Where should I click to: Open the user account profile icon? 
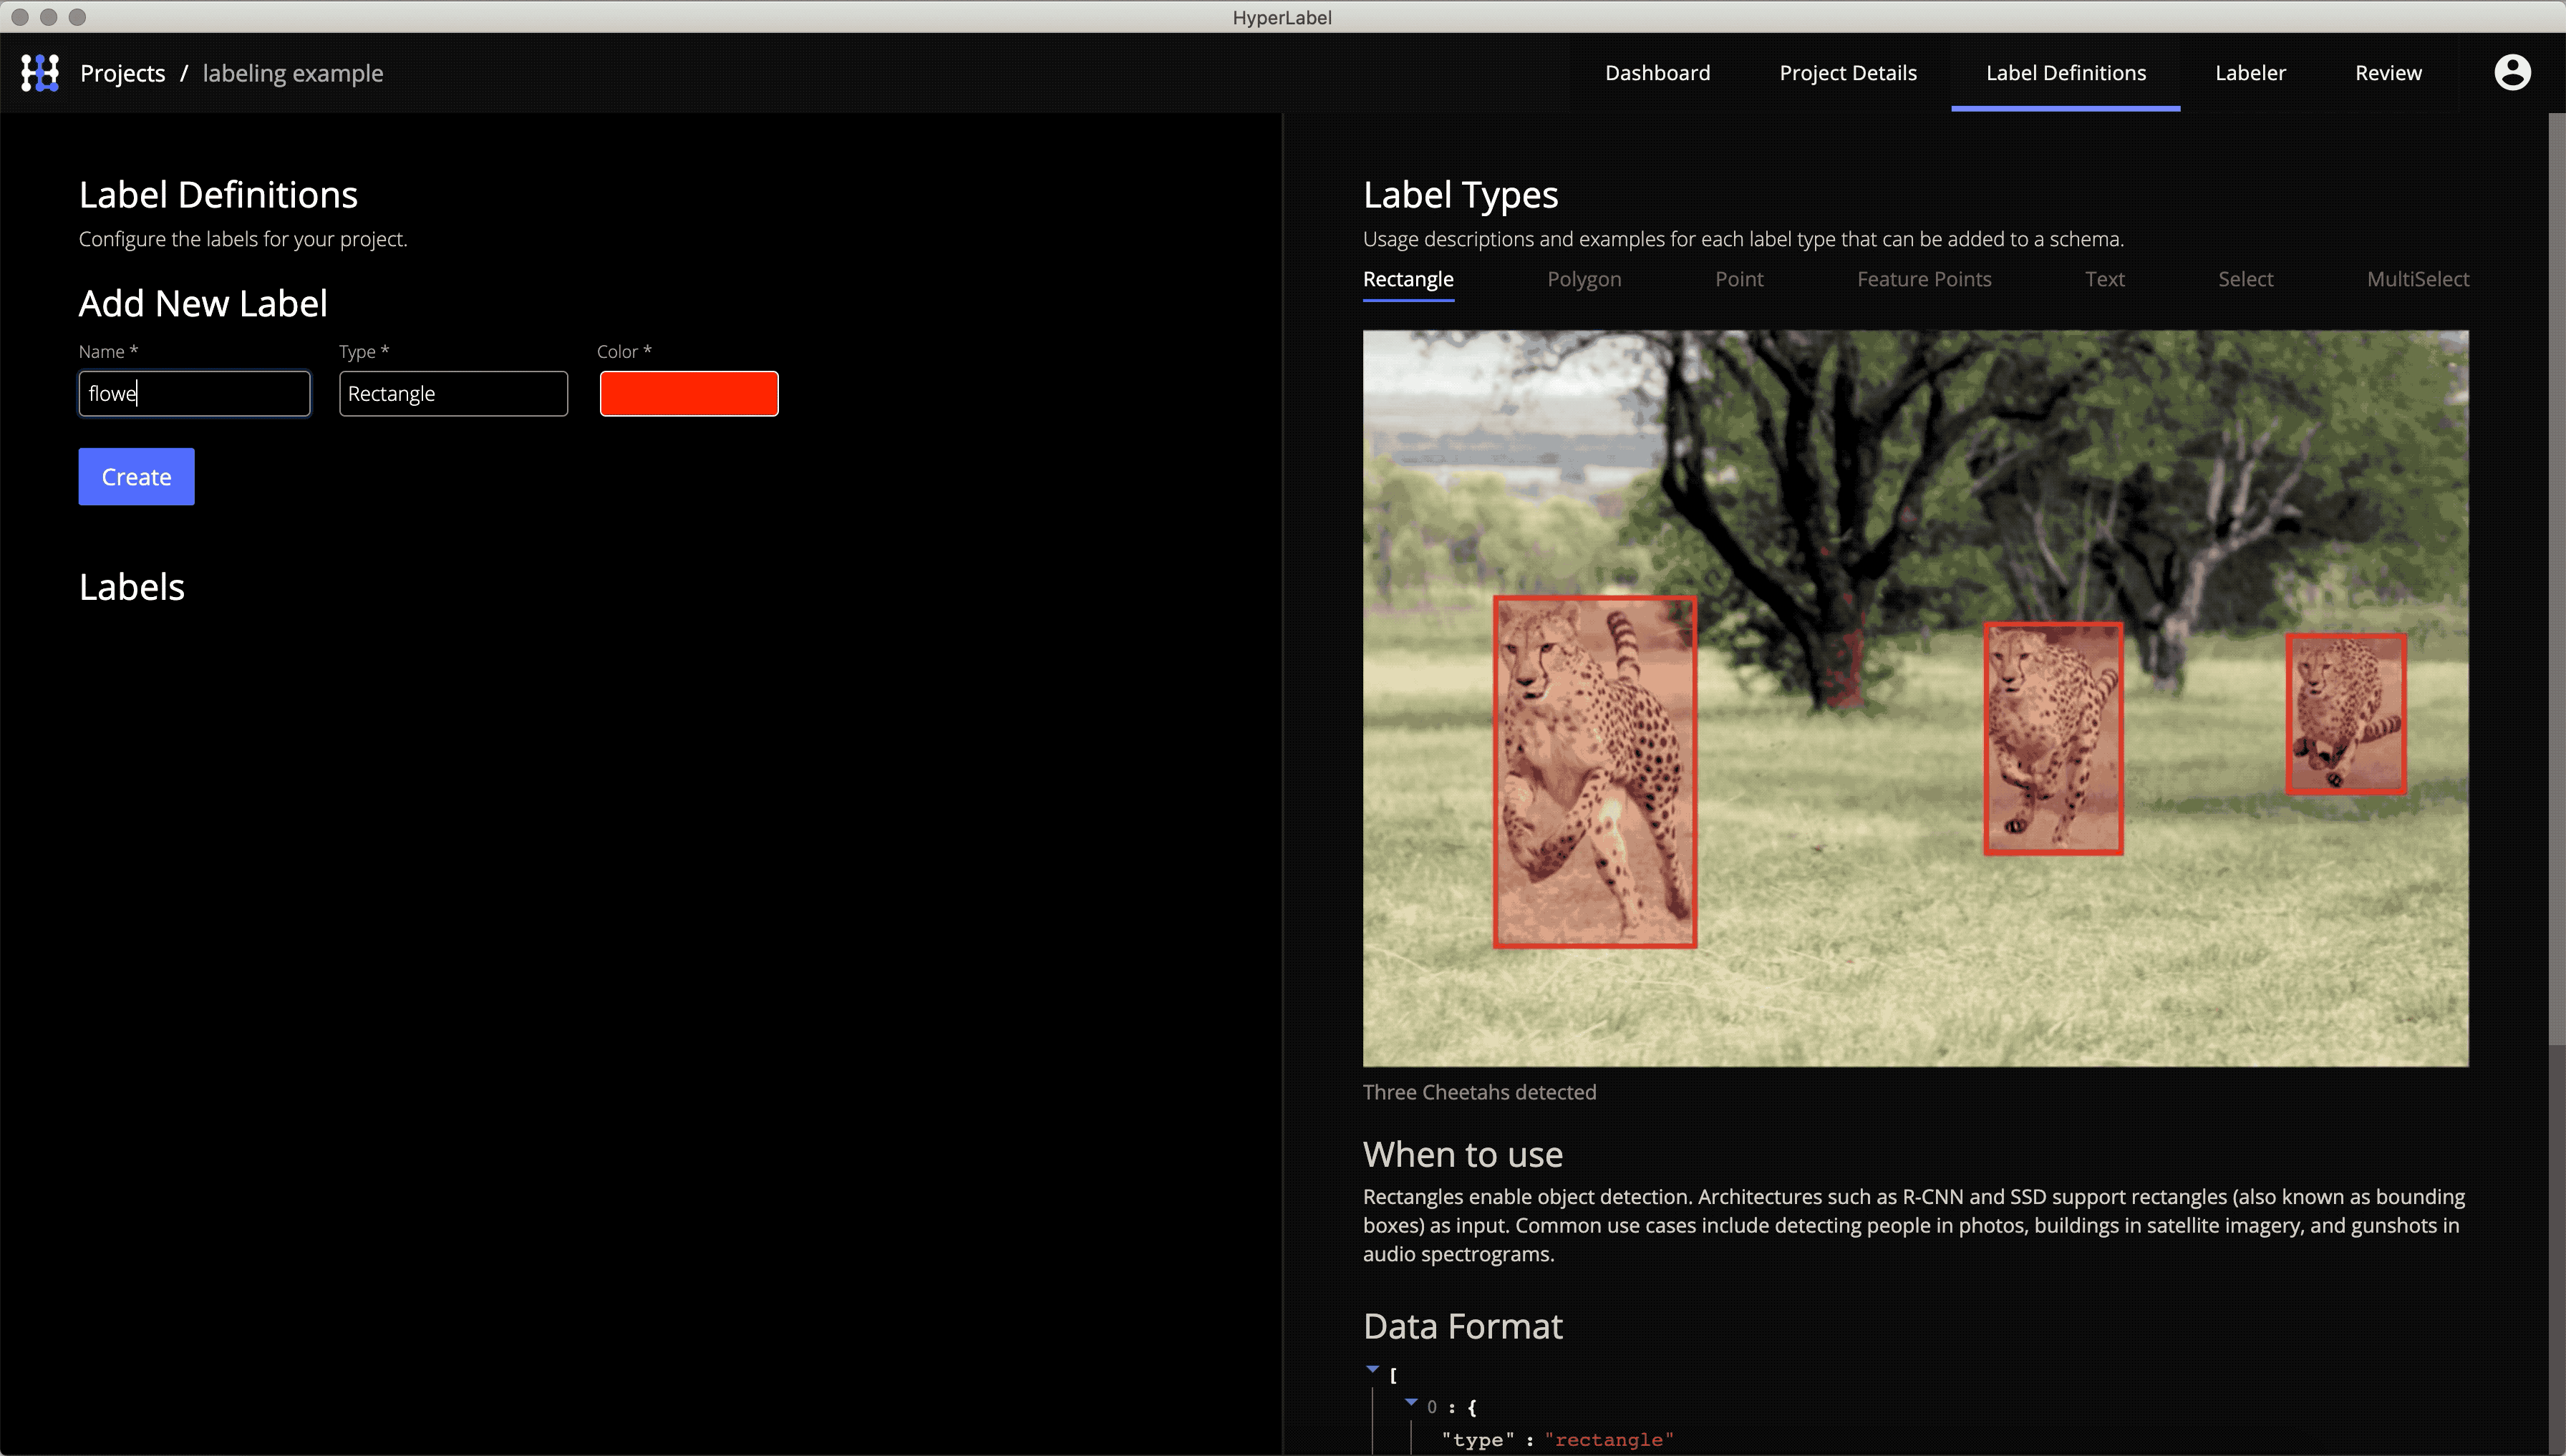point(2512,73)
